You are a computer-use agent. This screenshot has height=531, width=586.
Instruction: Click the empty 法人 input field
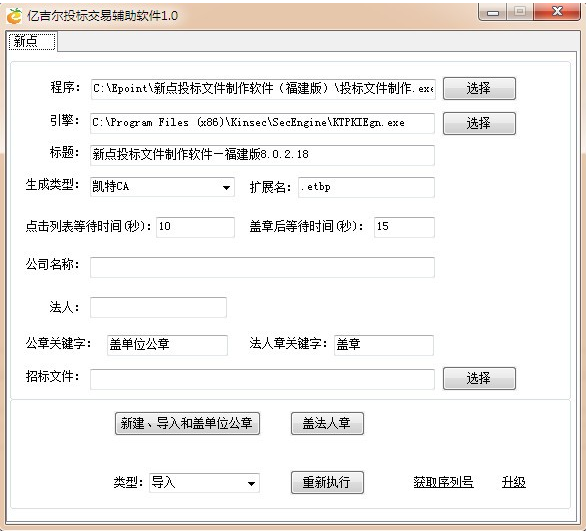(x=158, y=307)
